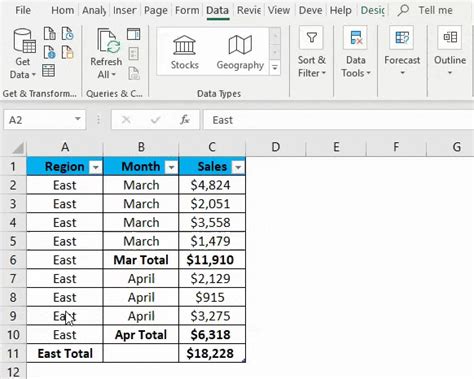Expand the Region column filter dropdown

[x=95, y=167]
